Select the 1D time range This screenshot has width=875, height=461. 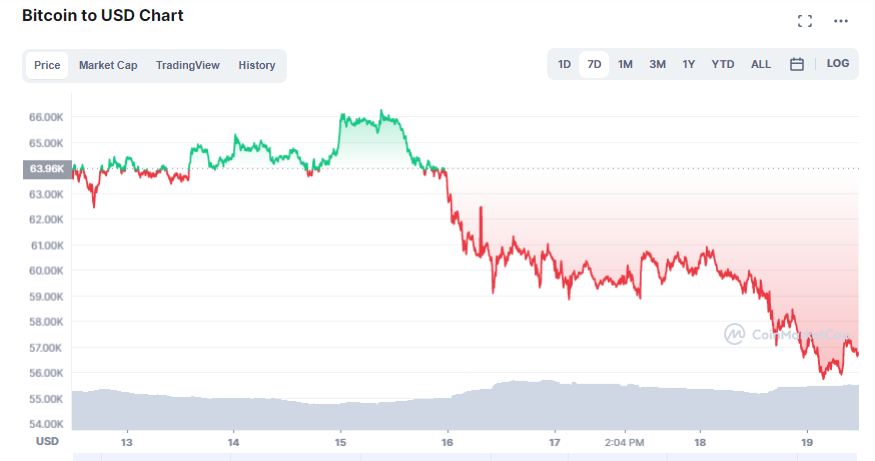coord(564,64)
